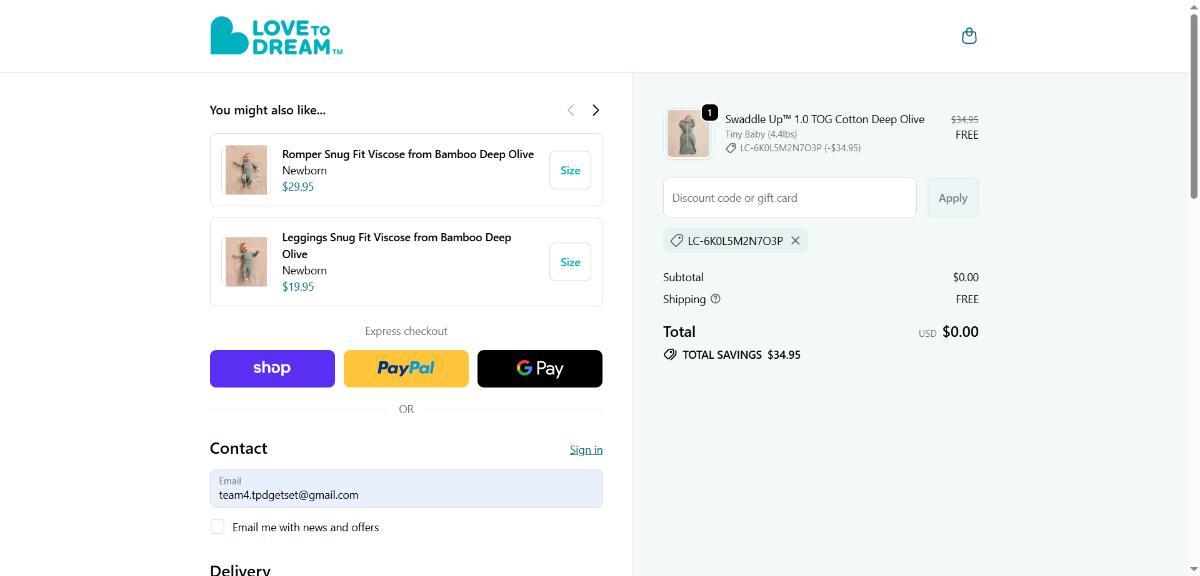Click the Email contact field
The width and height of the screenshot is (1200, 576).
pos(406,489)
